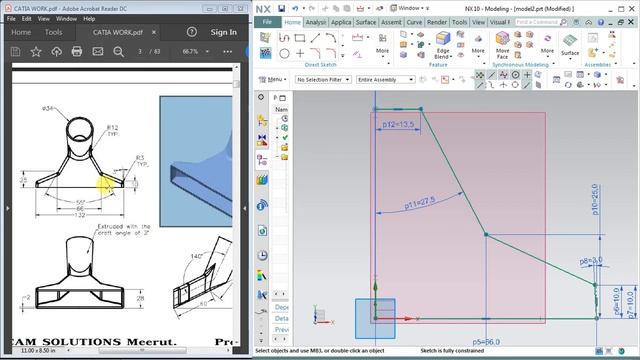The image size is (640, 360).
Task: Toggle the snap end point option
Action: tap(480, 85)
